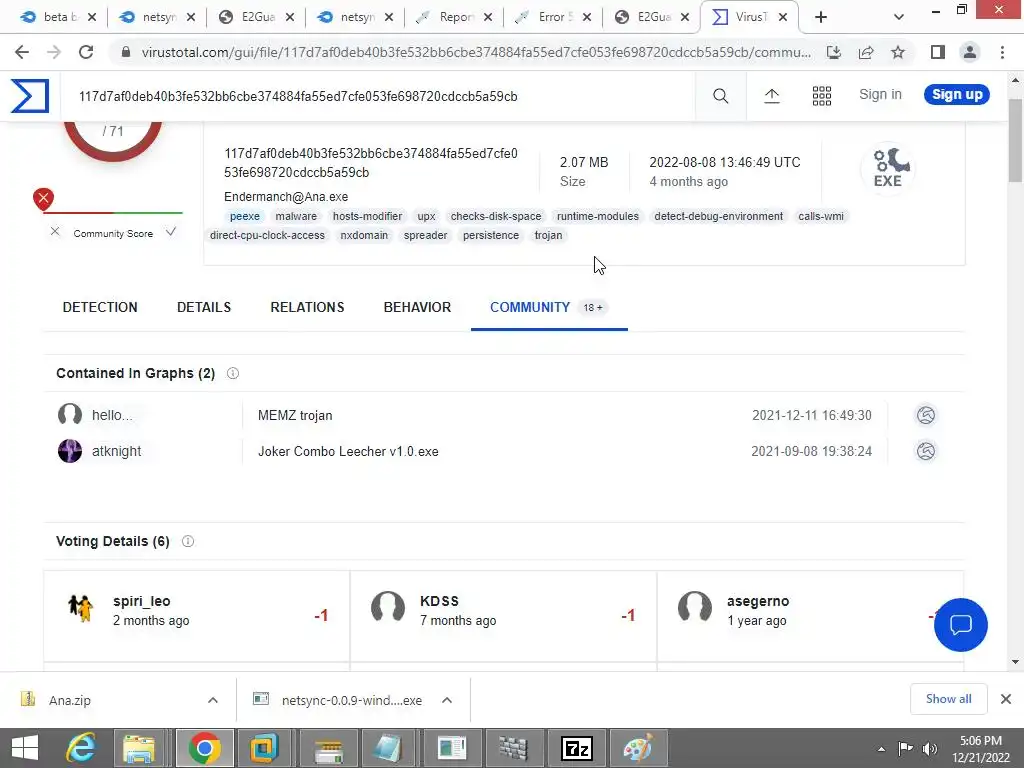Image resolution: width=1024 pixels, height=768 pixels.
Task: Click the spreader tag
Action: tap(425, 235)
